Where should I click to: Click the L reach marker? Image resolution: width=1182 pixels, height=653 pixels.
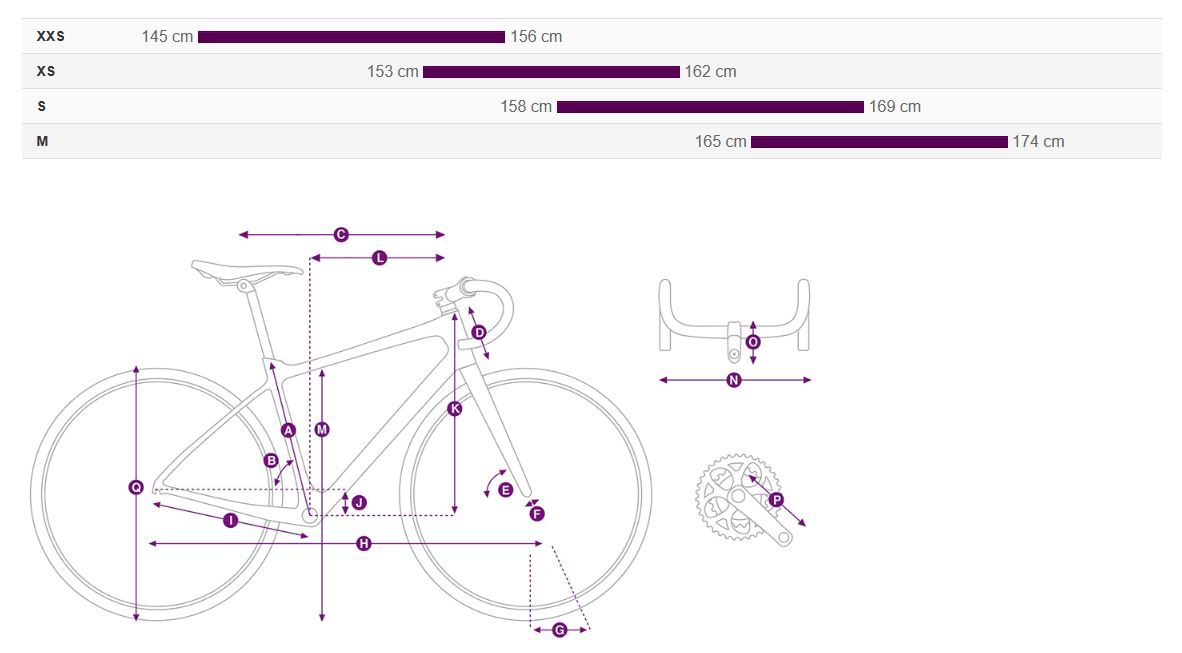pyautogui.click(x=379, y=258)
